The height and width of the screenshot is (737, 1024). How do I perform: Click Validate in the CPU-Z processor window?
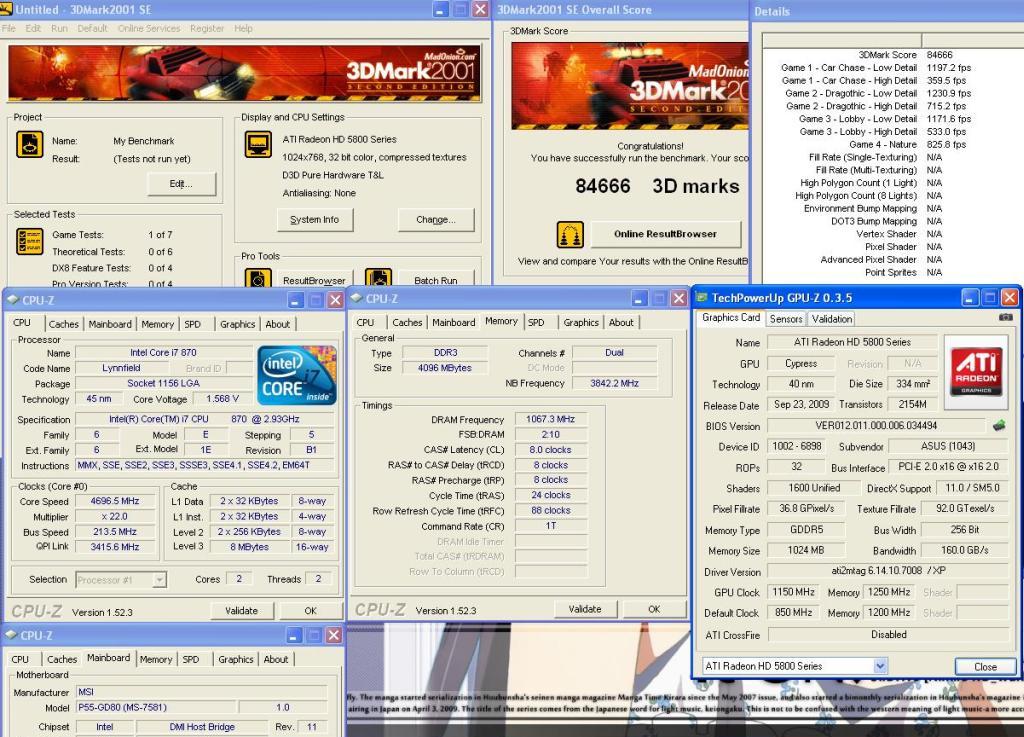(242, 610)
